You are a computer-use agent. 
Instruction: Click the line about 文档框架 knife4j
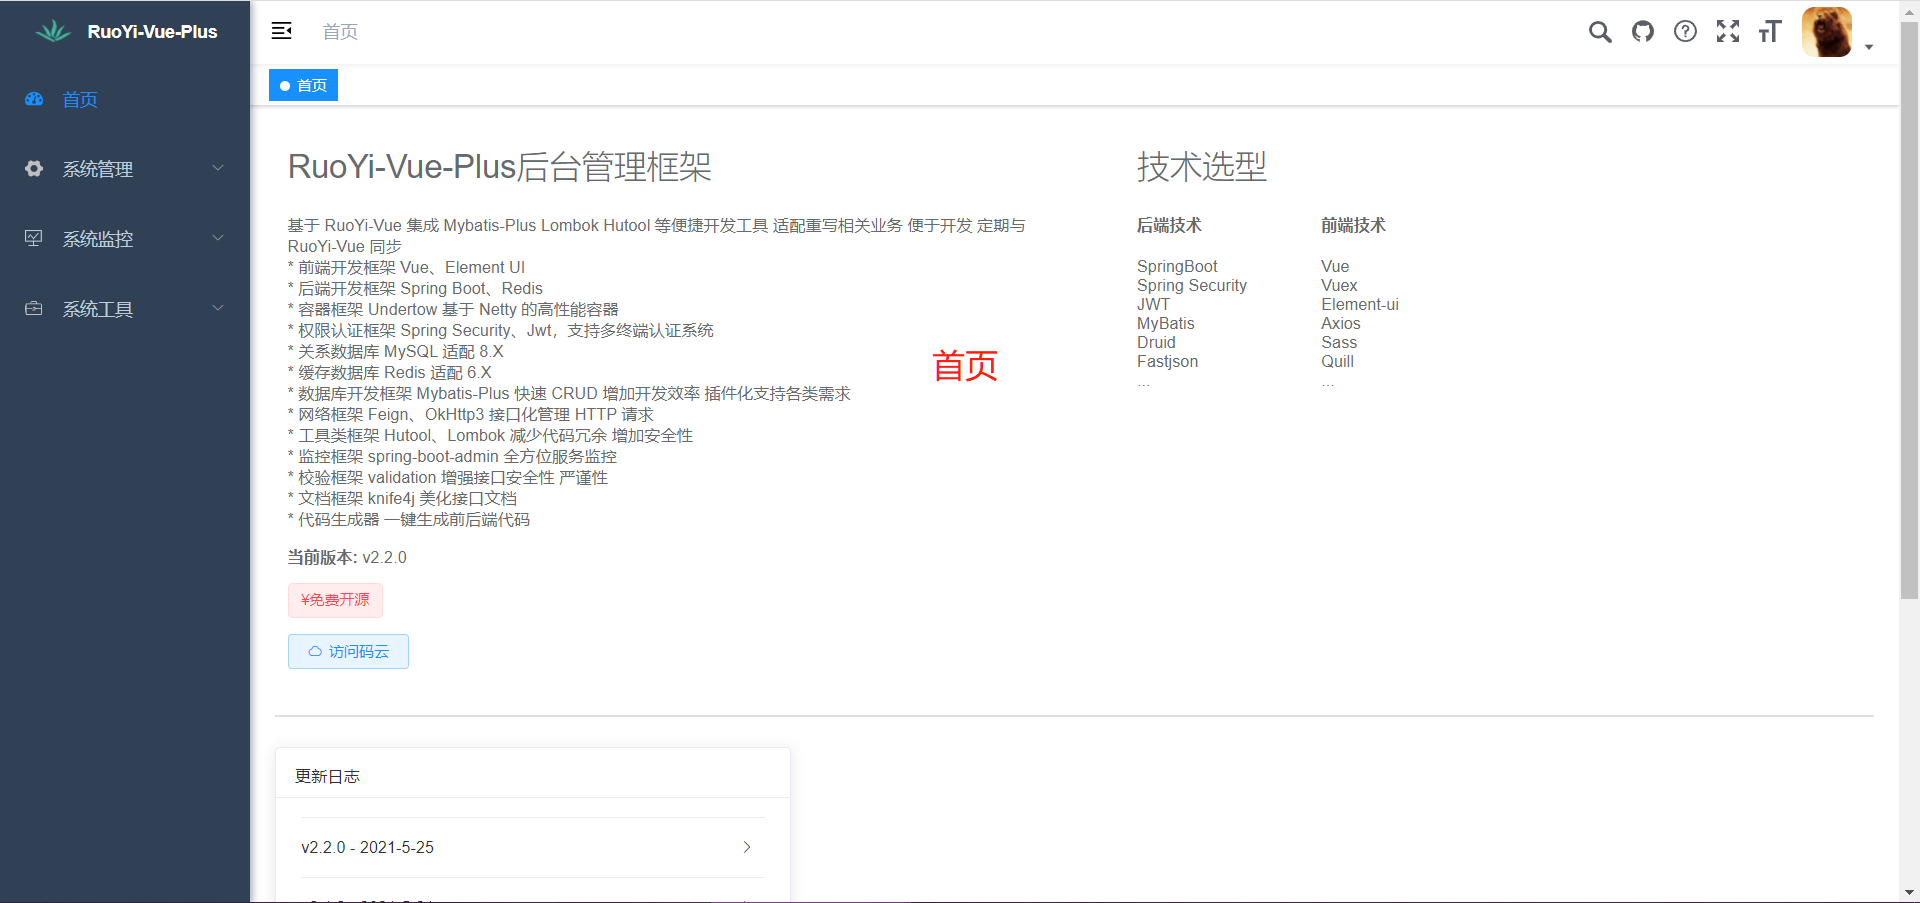point(403,498)
